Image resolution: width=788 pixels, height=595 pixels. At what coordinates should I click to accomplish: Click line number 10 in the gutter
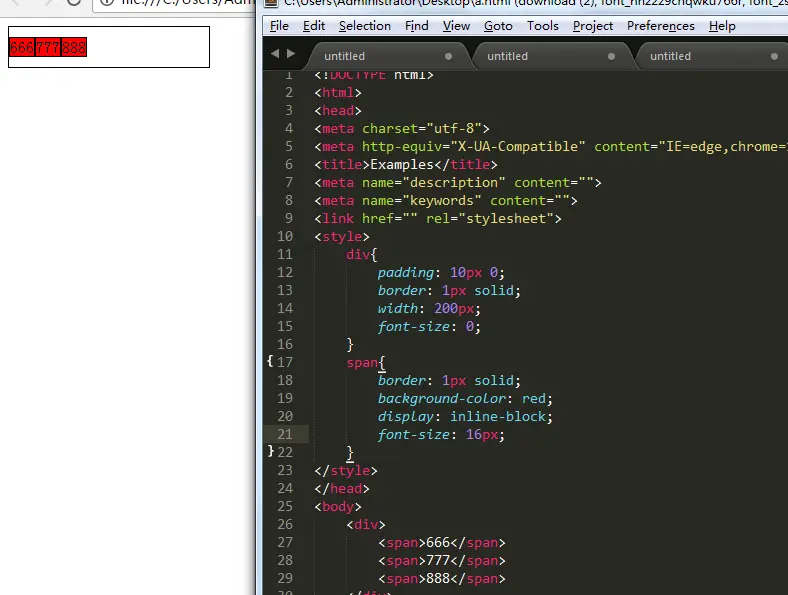[x=284, y=236]
